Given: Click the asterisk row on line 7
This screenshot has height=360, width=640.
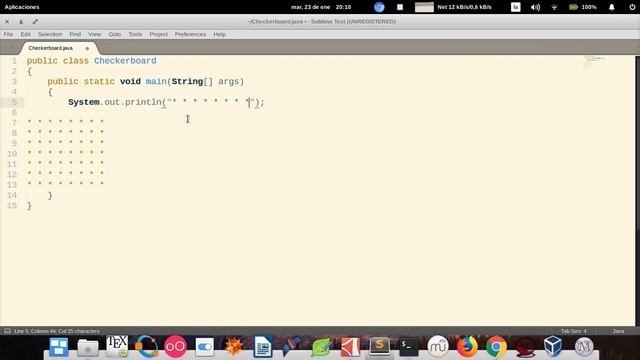Looking at the screenshot, I should (65, 121).
